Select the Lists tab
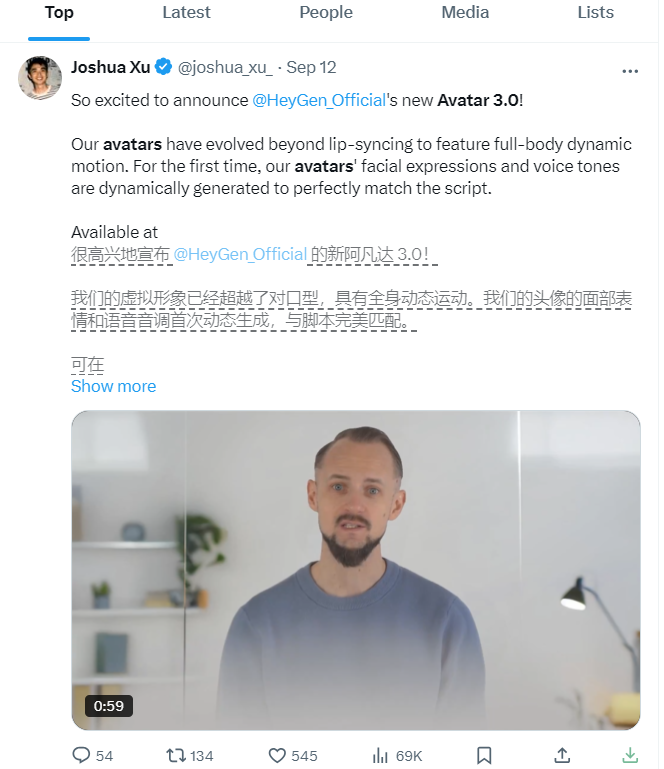664x769 pixels. pyautogui.click(x=596, y=13)
